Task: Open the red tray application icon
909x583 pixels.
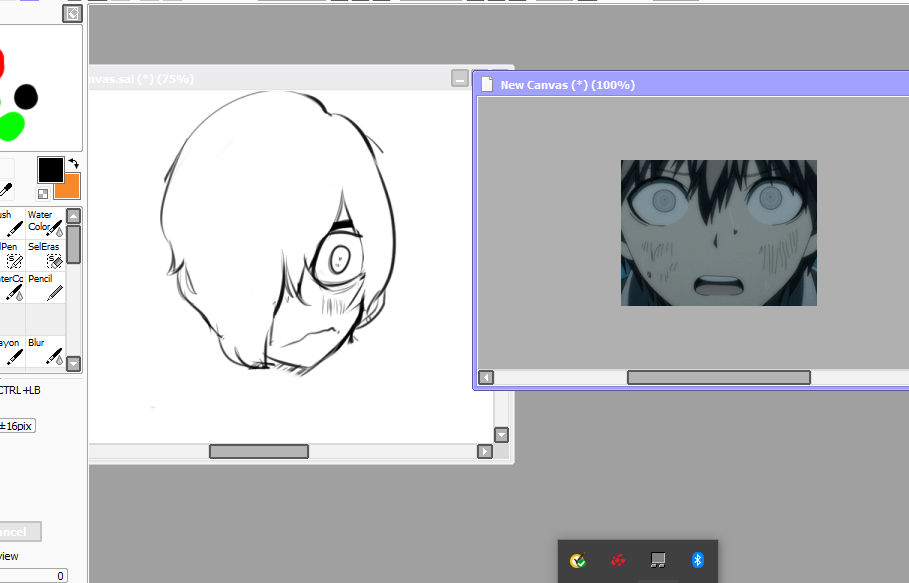Action: tap(619, 560)
